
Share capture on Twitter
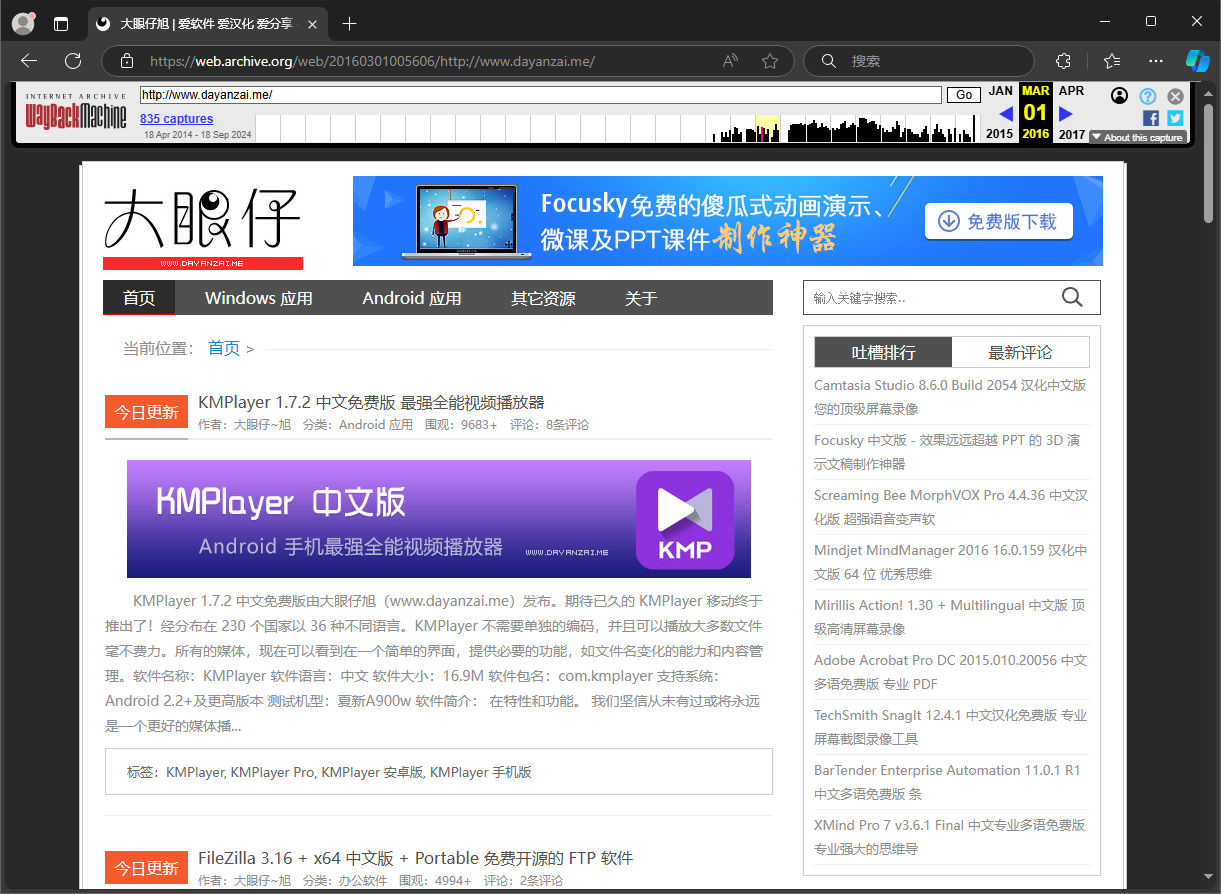pyautogui.click(x=1175, y=118)
